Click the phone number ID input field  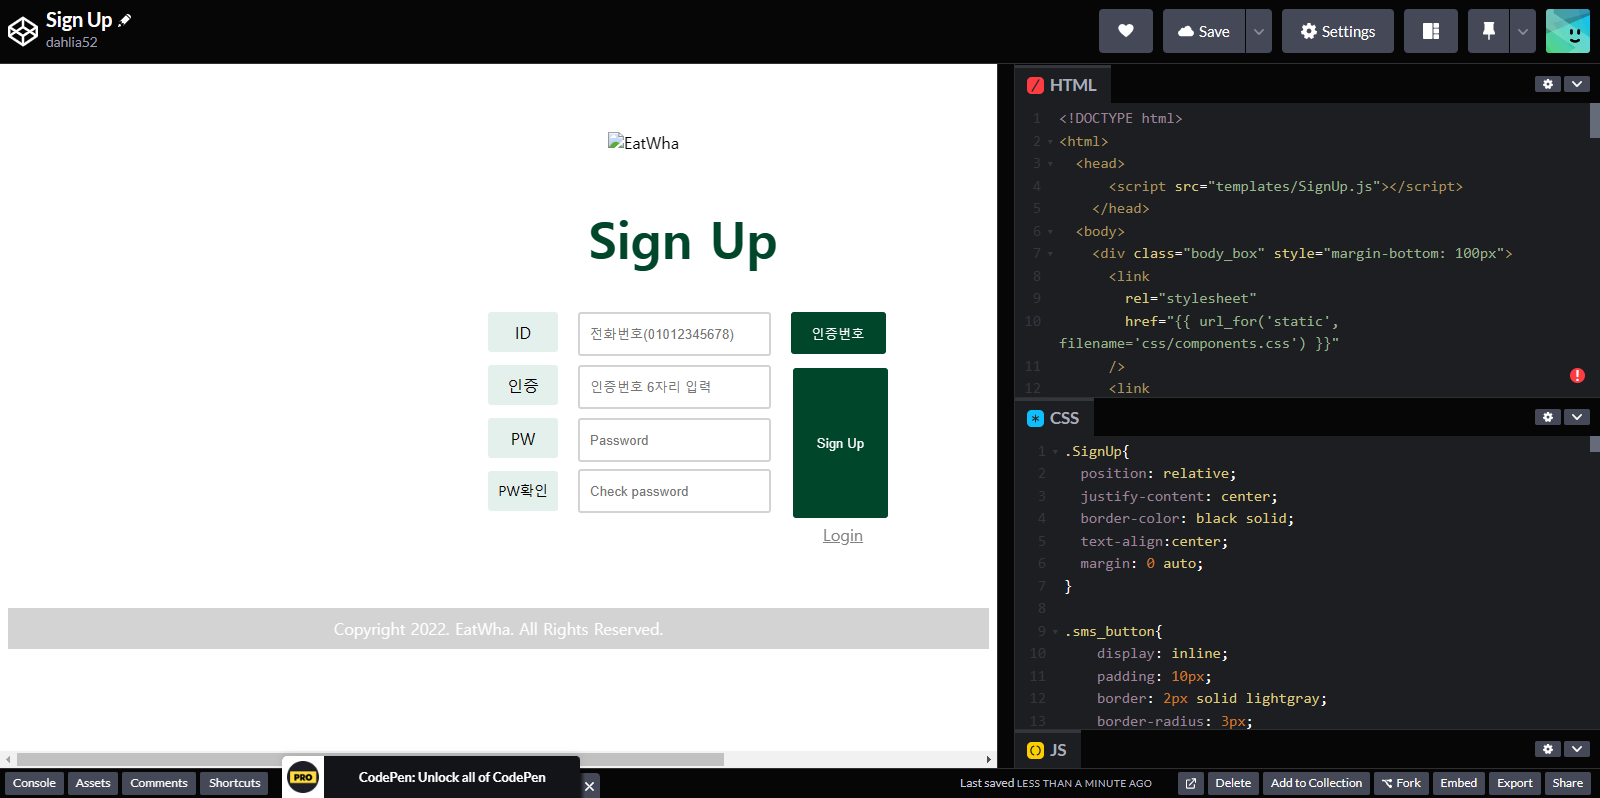tap(674, 334)
